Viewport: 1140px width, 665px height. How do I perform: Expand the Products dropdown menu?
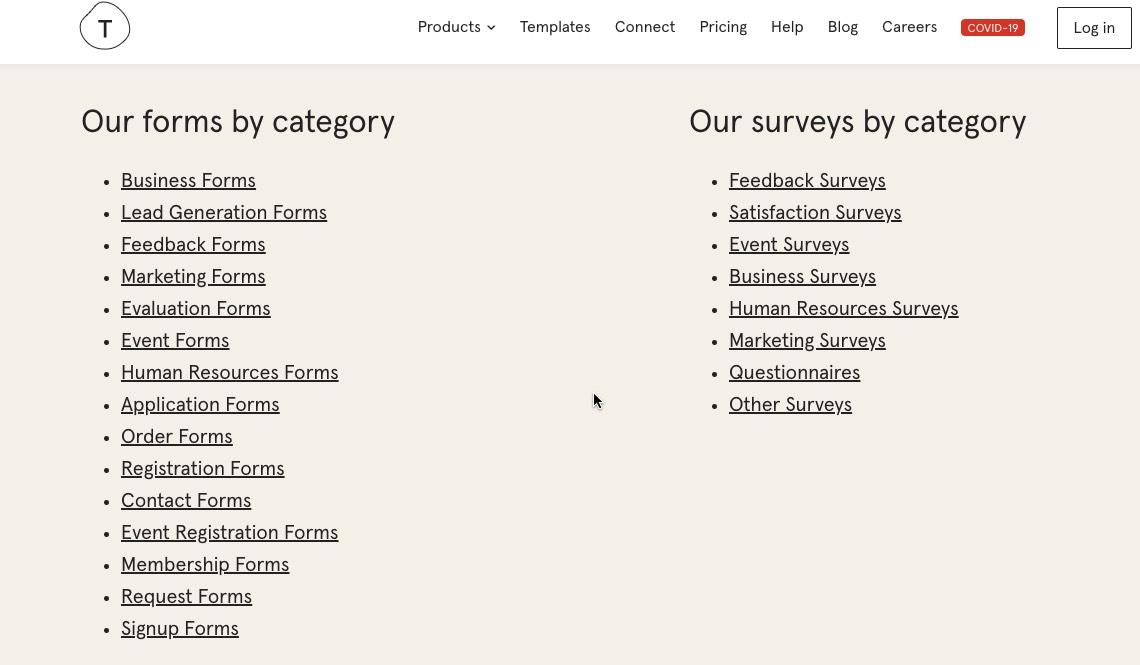456,27
